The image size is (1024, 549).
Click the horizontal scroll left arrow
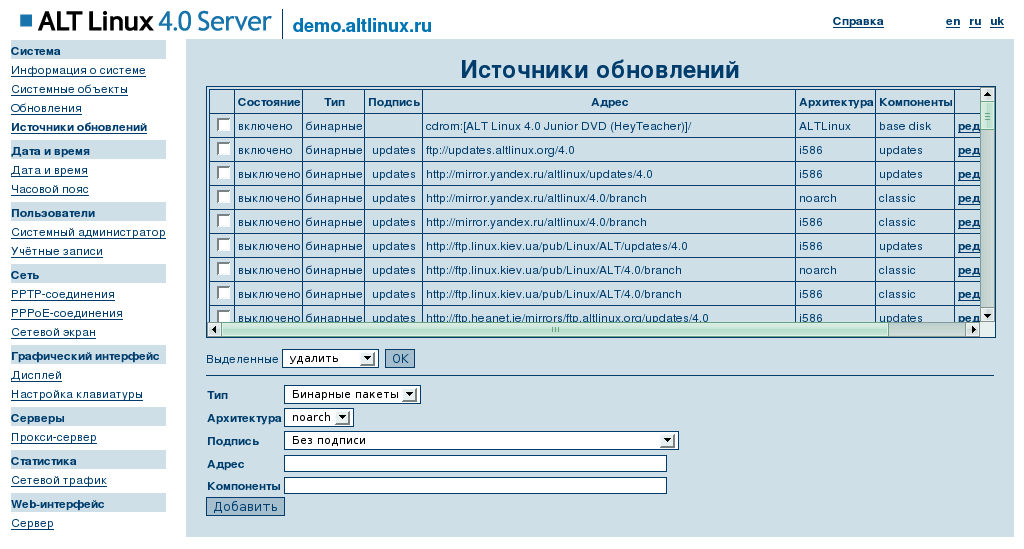214,329
